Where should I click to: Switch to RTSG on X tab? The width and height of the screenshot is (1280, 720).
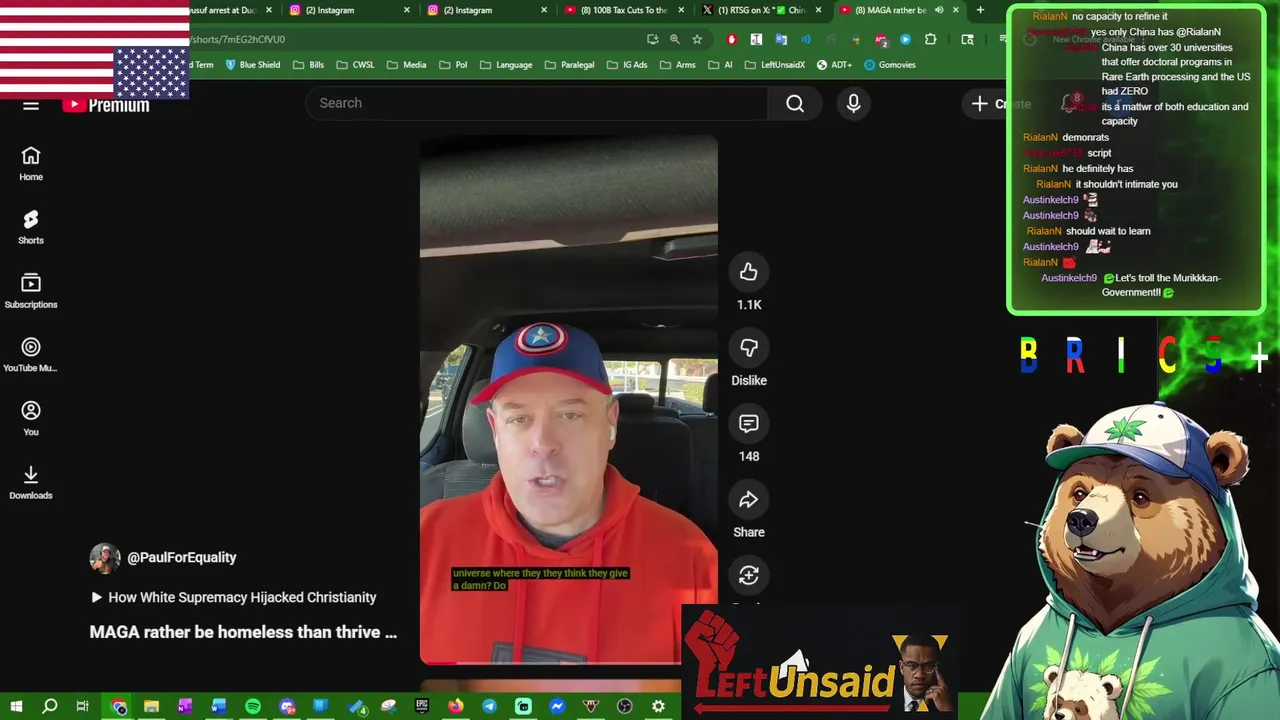coord(764,10)
